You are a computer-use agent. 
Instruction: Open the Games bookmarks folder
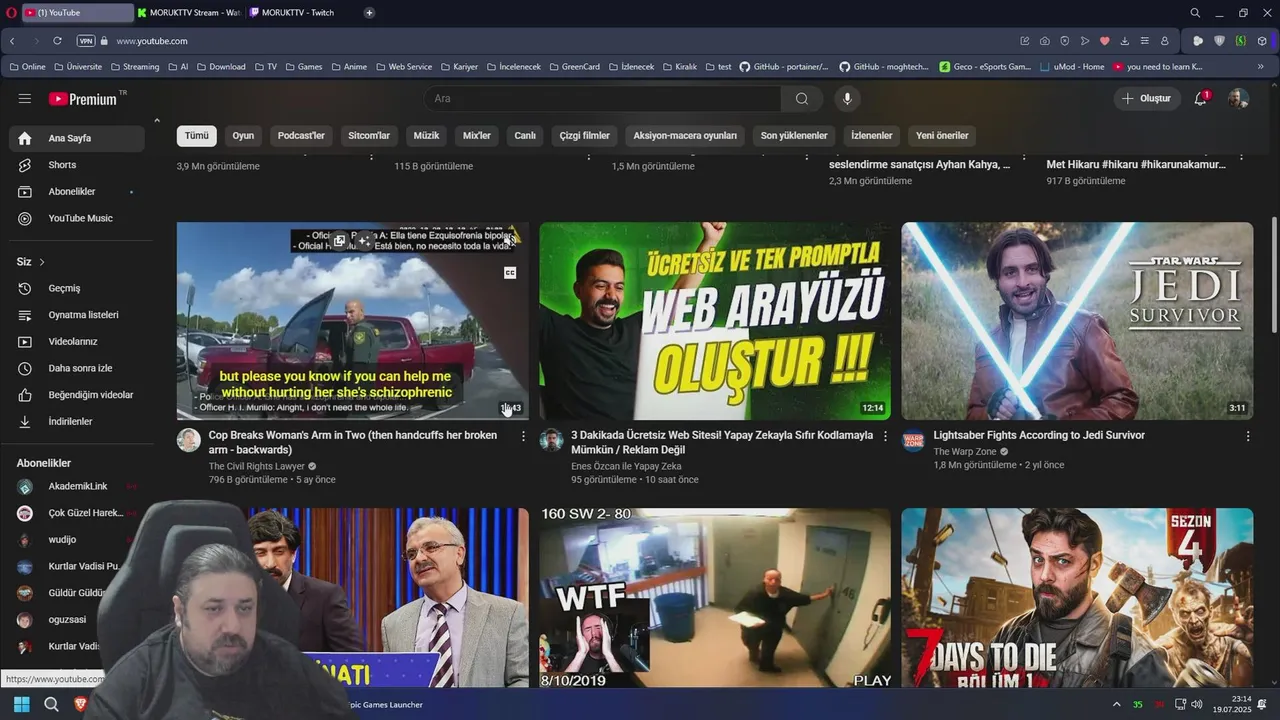tap(304, 67)
